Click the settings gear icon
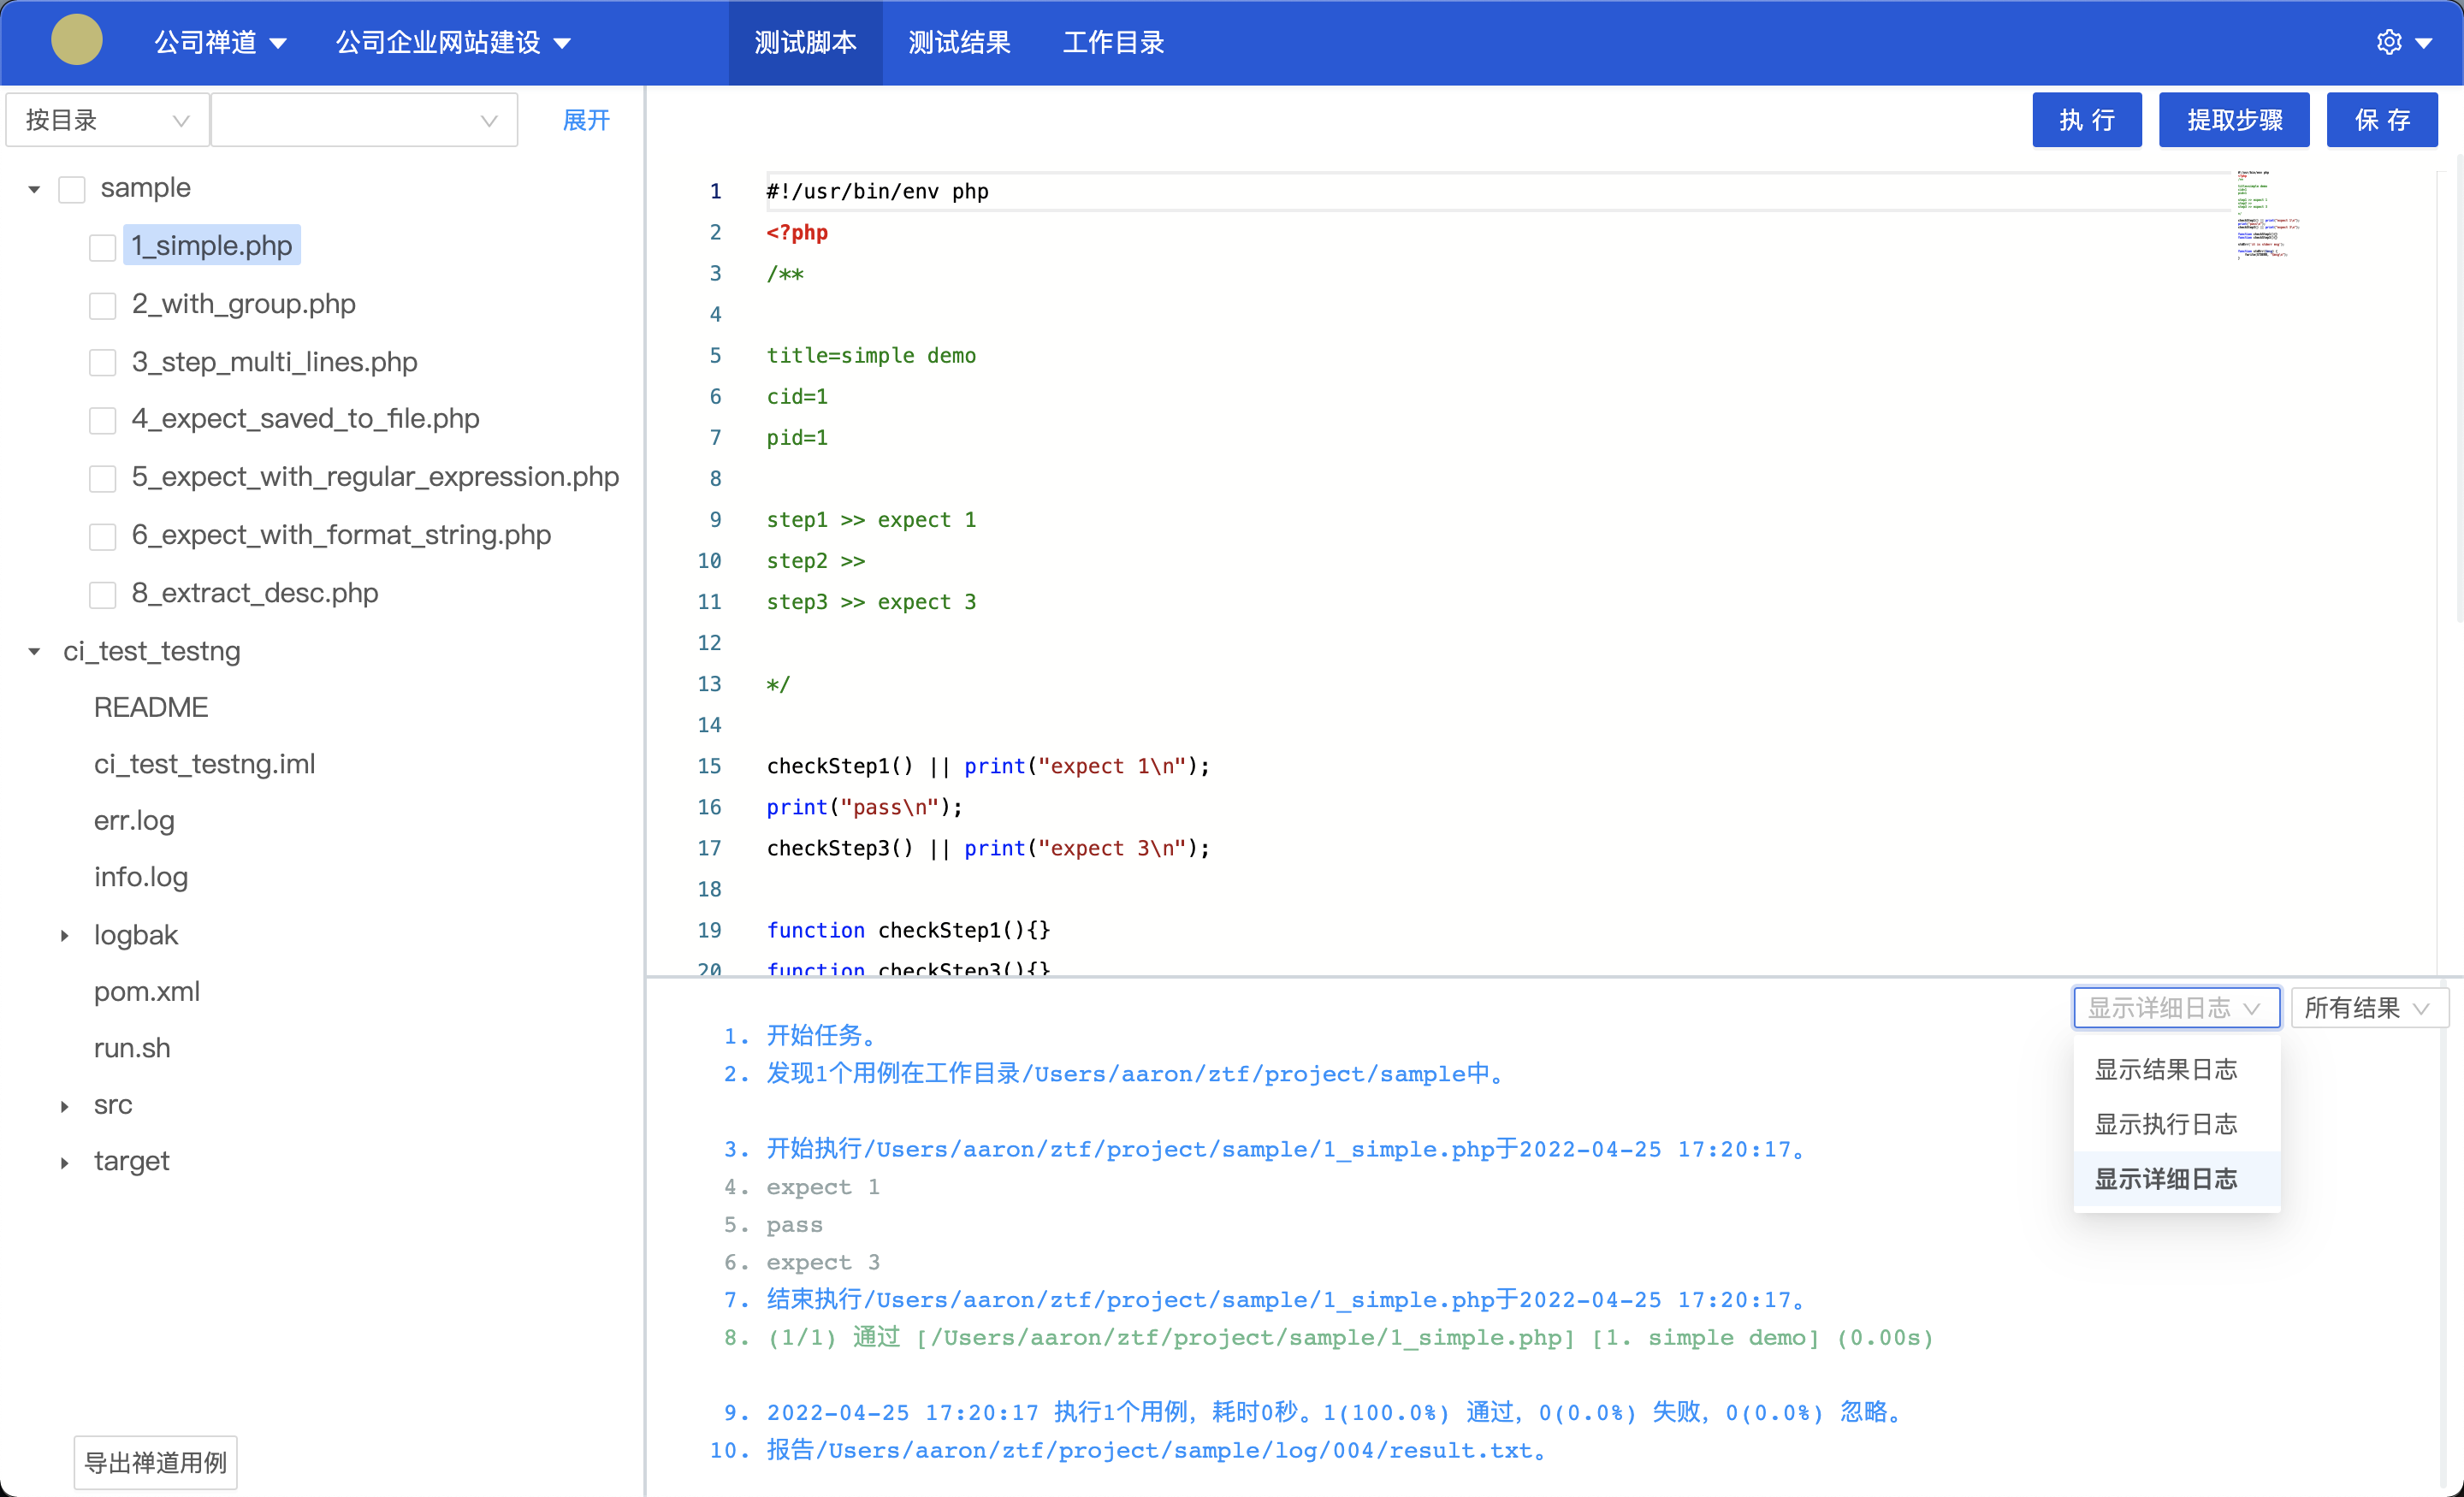This screenshot has height=1497, width=2464. [x=2388, y=42]
